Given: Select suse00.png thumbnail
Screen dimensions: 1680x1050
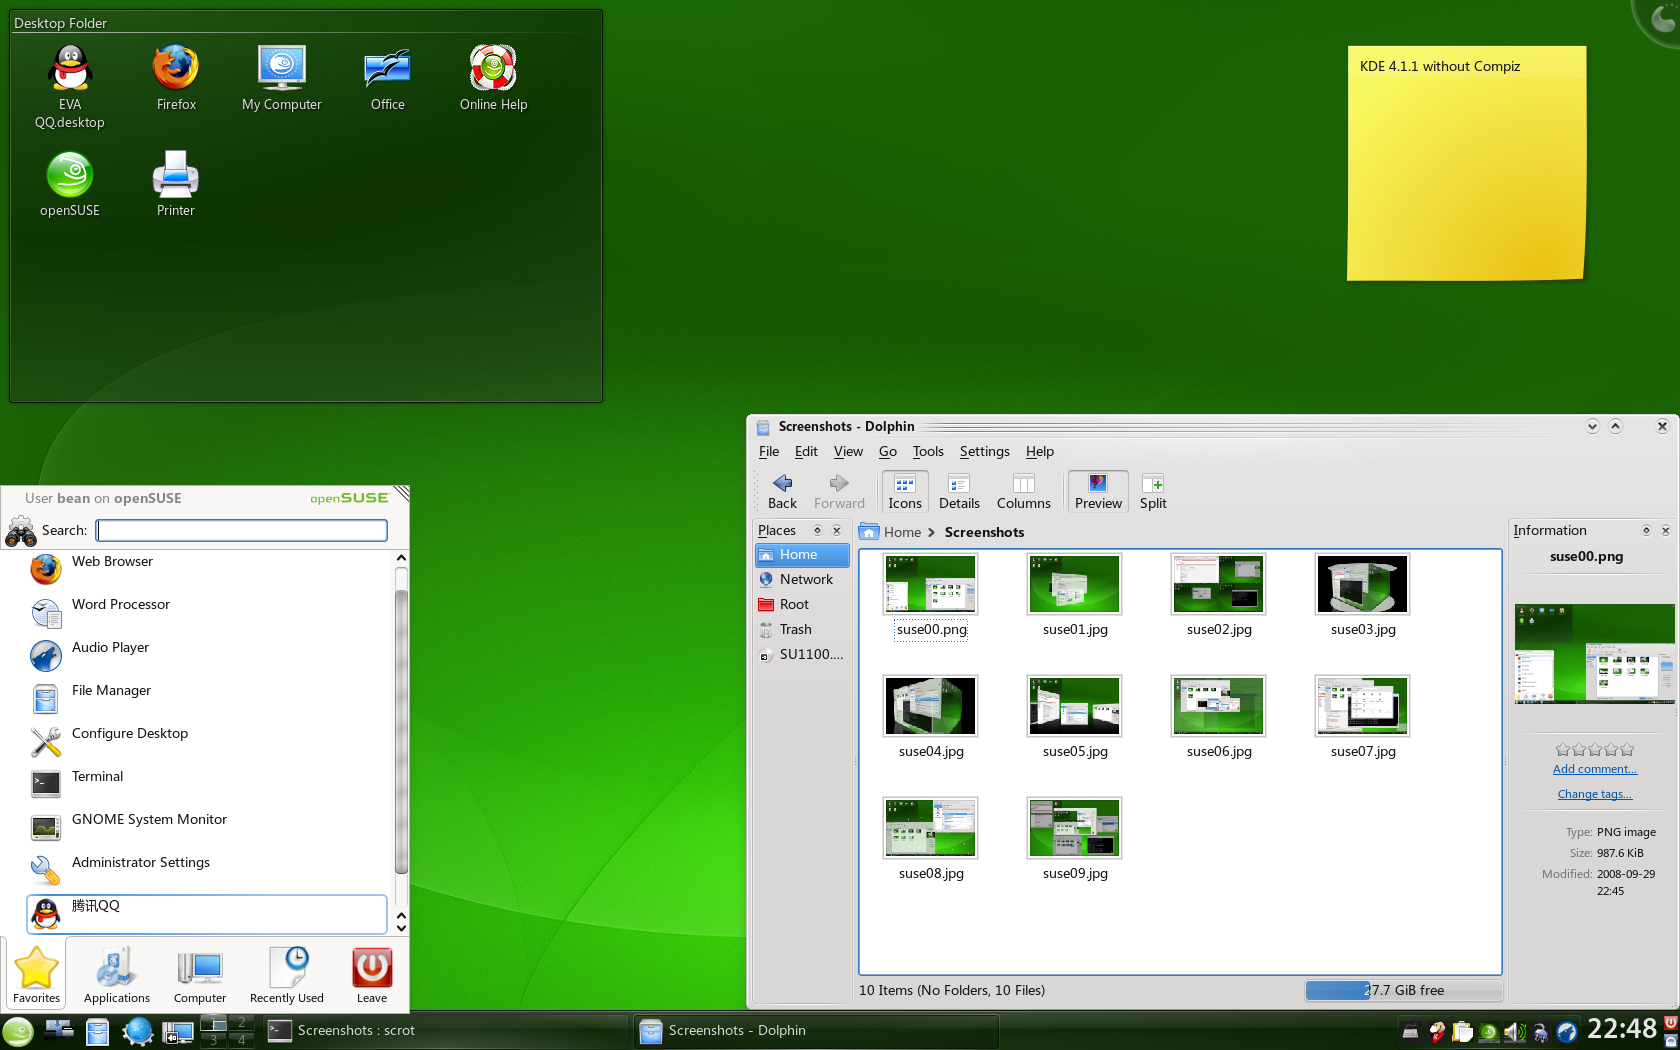Looking at the screenshot, I should coord(931,584).
